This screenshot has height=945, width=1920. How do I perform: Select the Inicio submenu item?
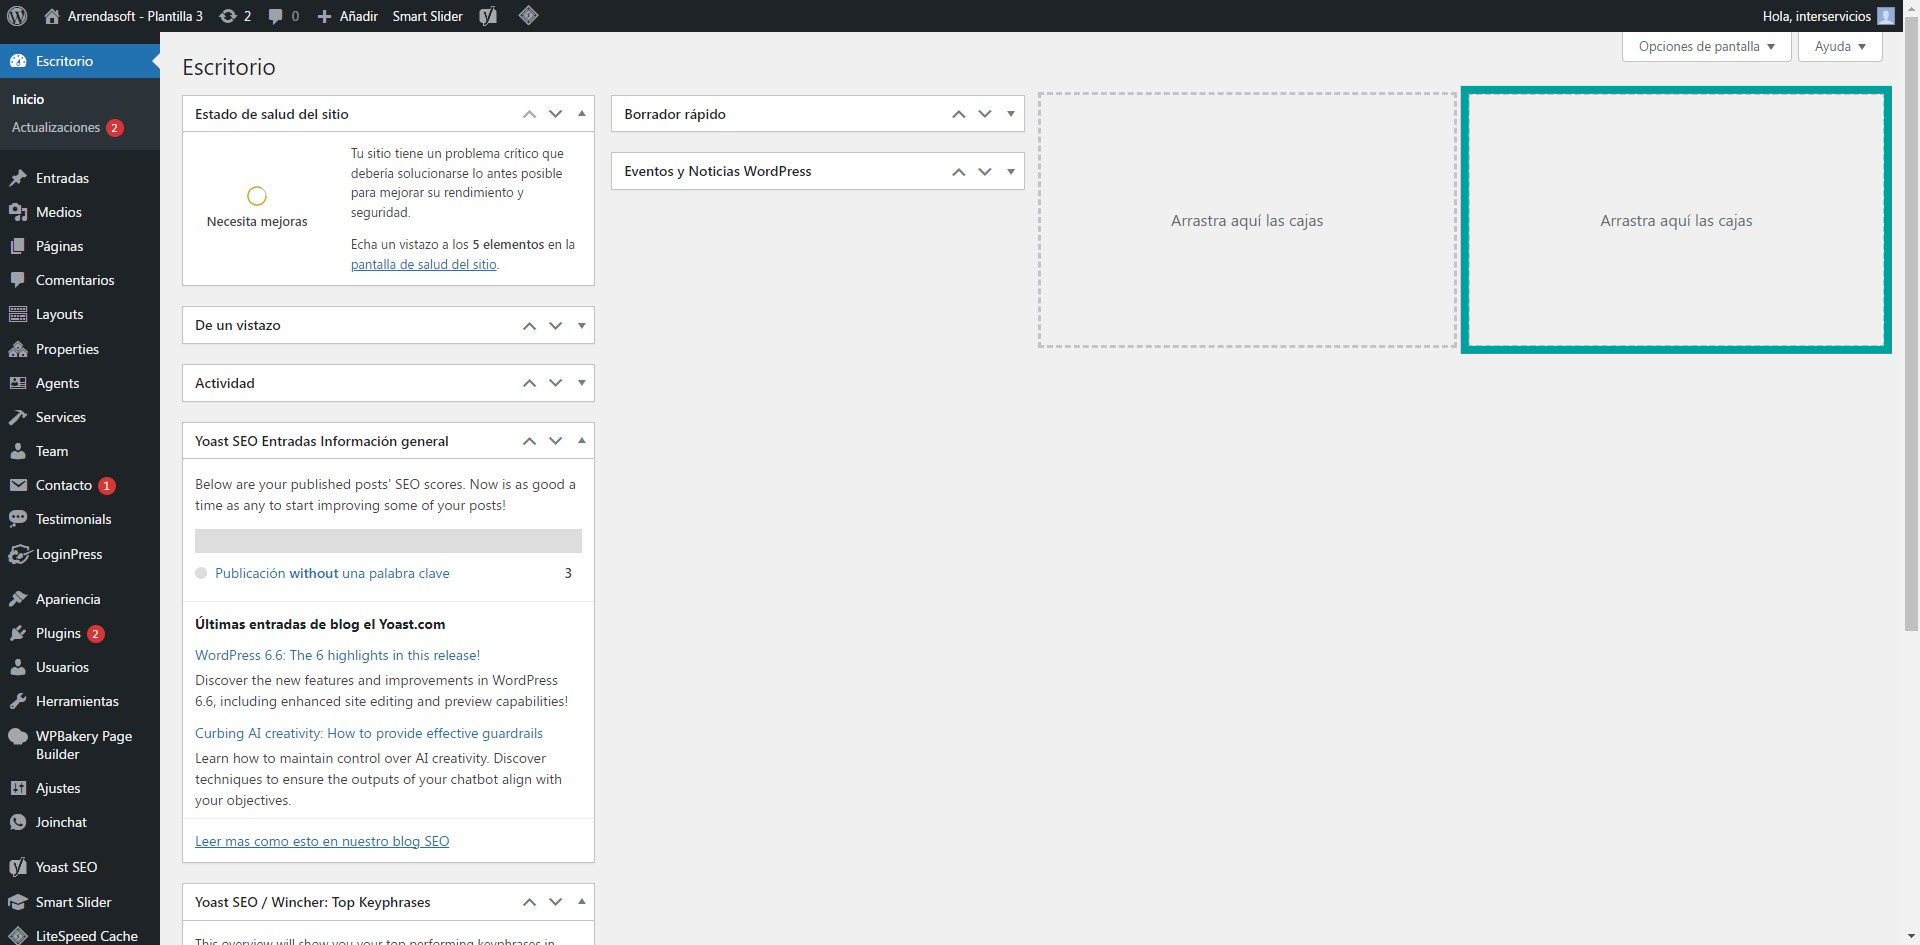click(28, 99)
